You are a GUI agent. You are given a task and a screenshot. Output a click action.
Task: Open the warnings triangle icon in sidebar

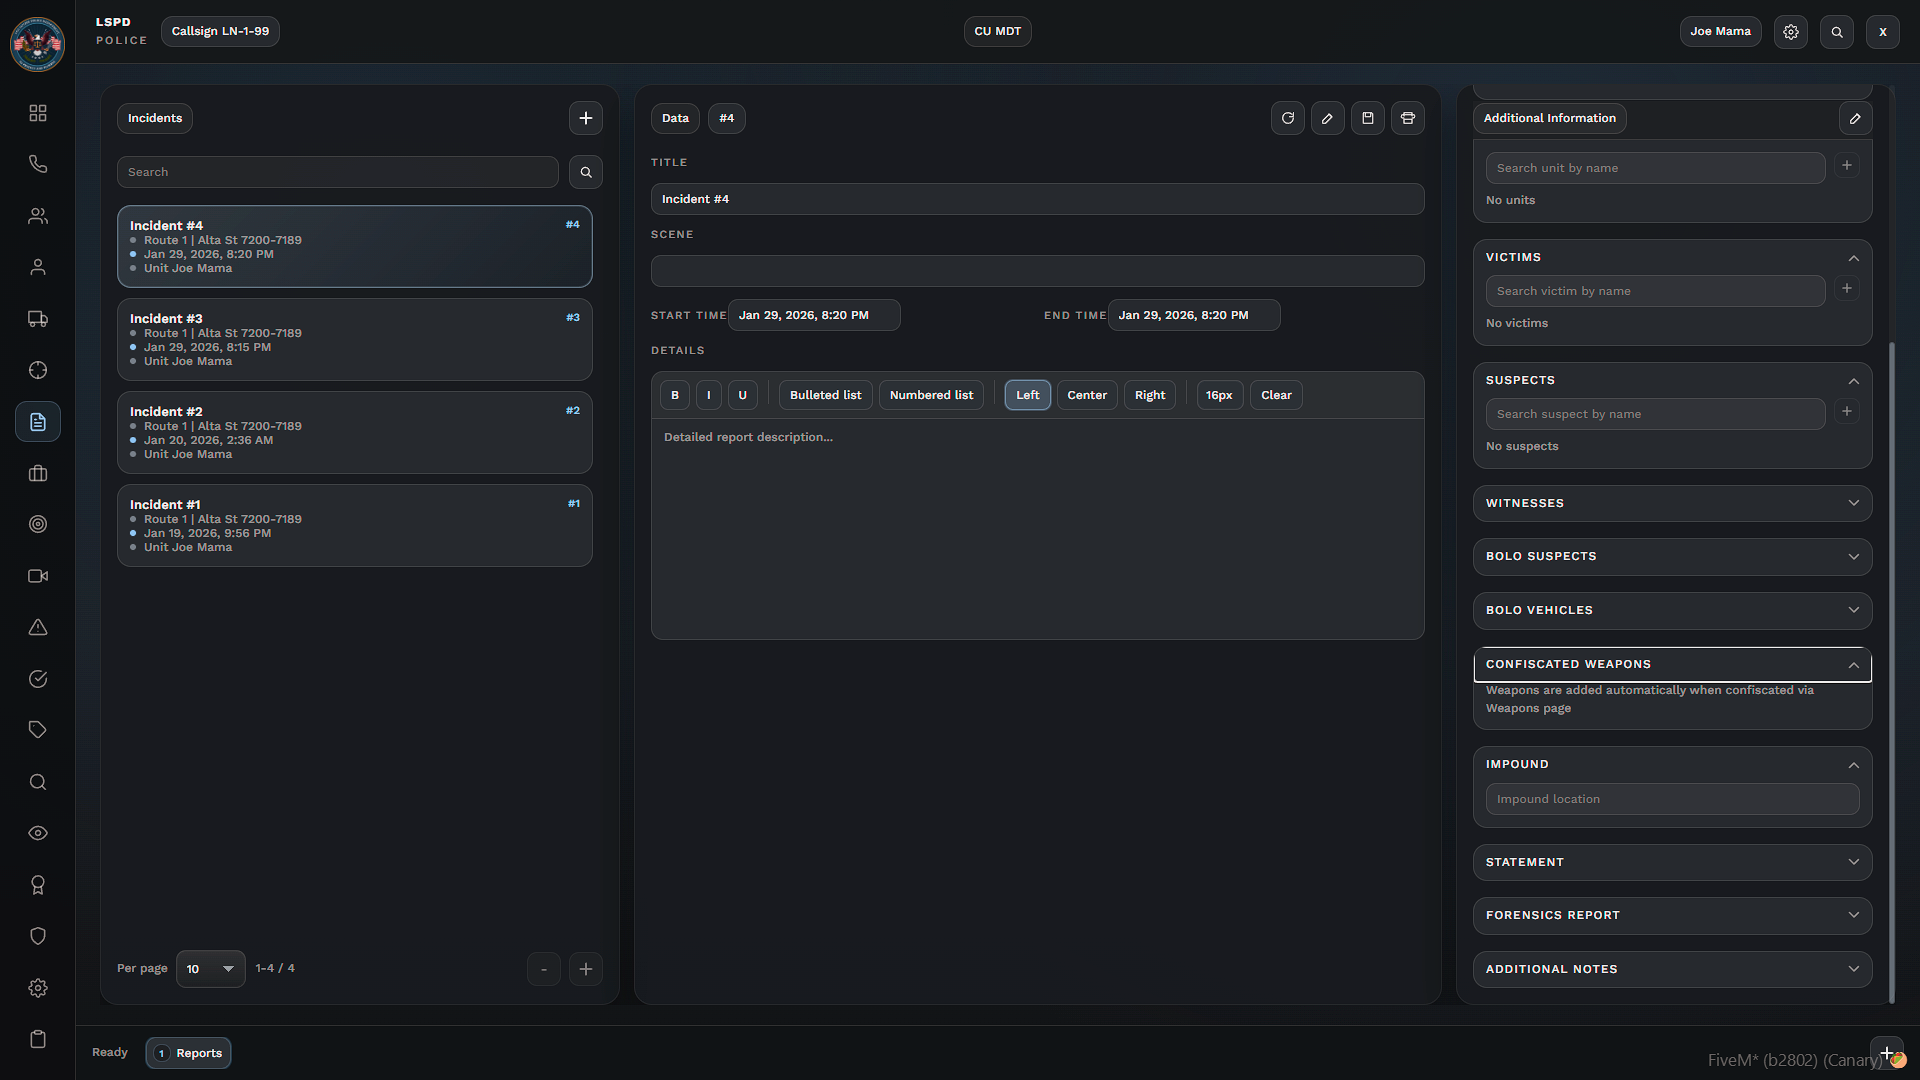(x=38, y=627)
